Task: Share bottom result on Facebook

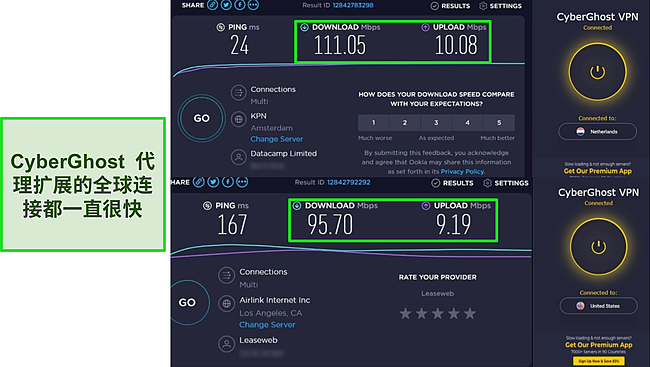Action: point(228,182)
